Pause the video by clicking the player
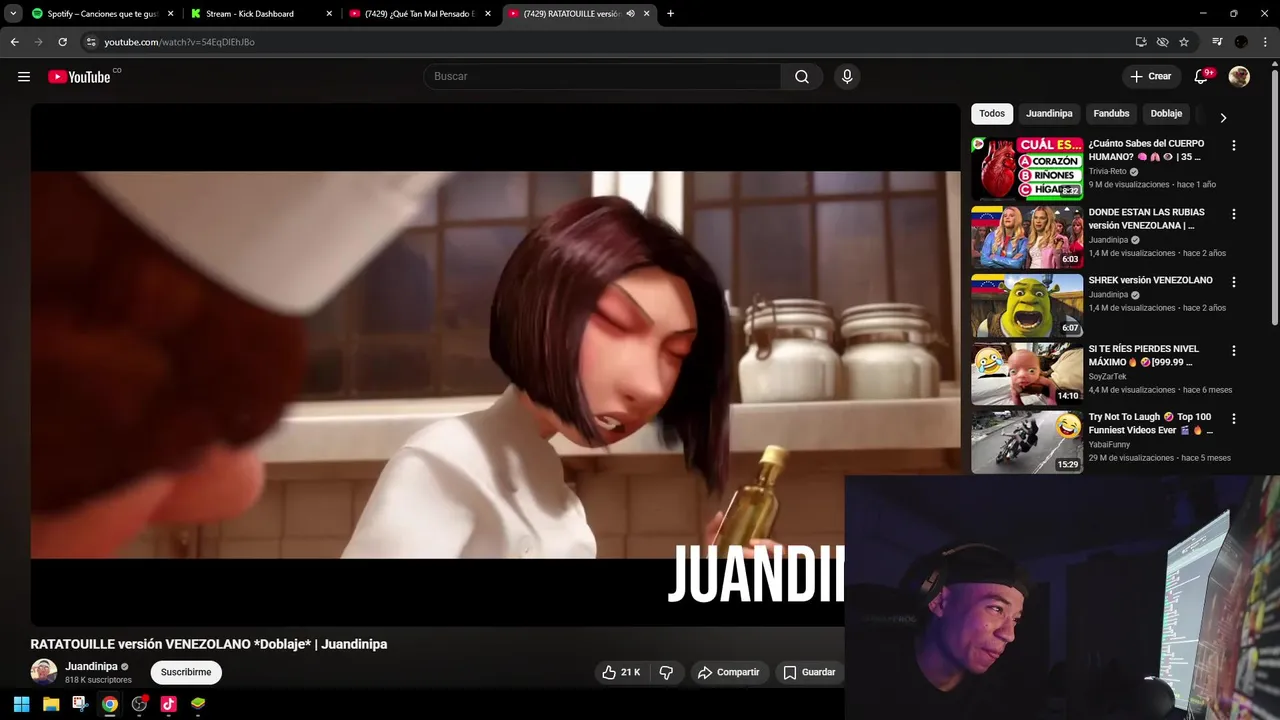The height and width of the screenshot is (720, 1280). coord(495,365)
